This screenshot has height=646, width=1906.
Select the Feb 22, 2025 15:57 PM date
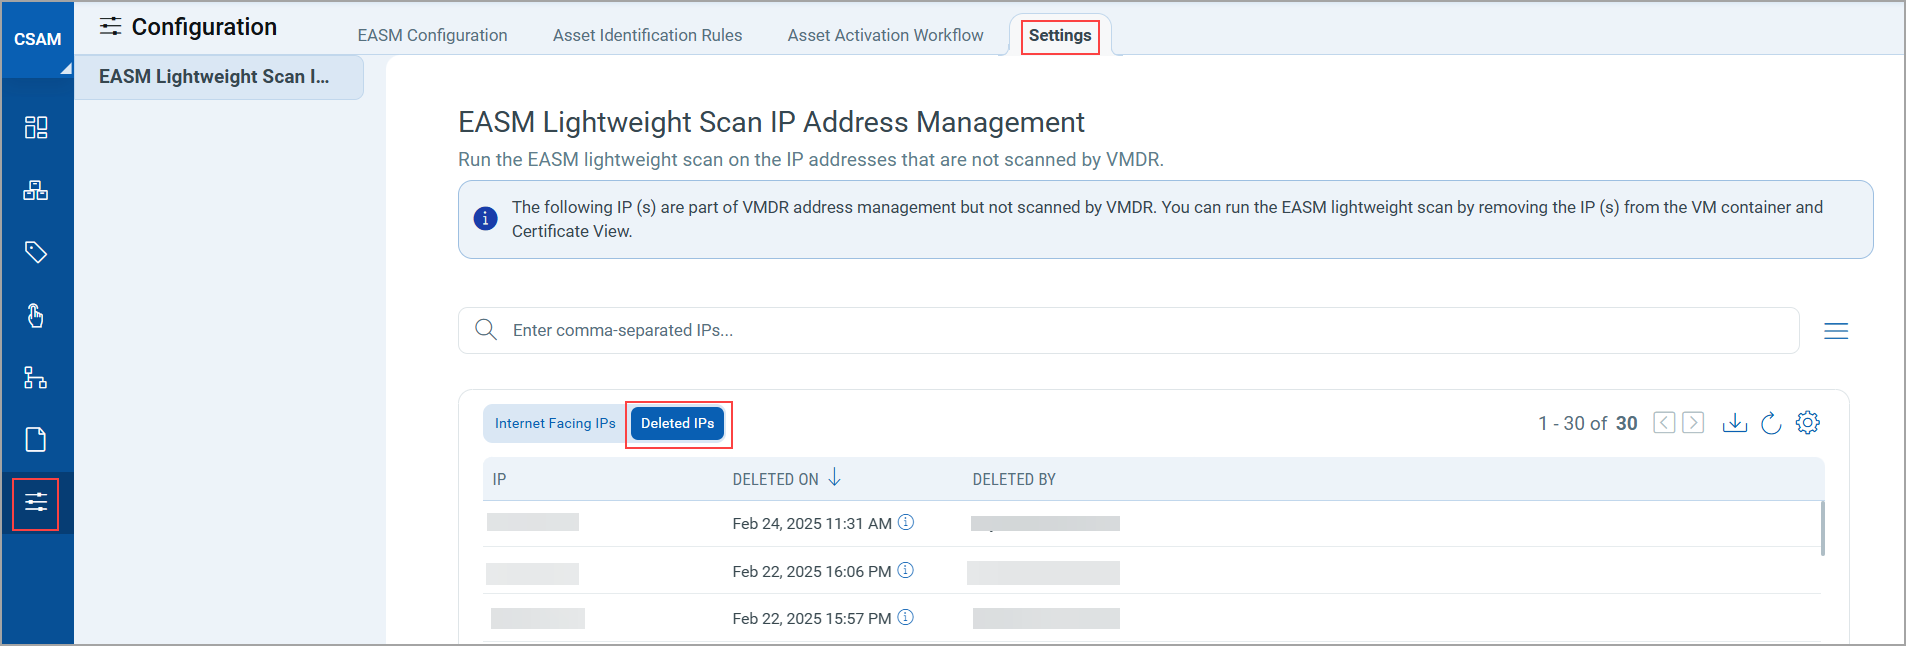(812, 619)
